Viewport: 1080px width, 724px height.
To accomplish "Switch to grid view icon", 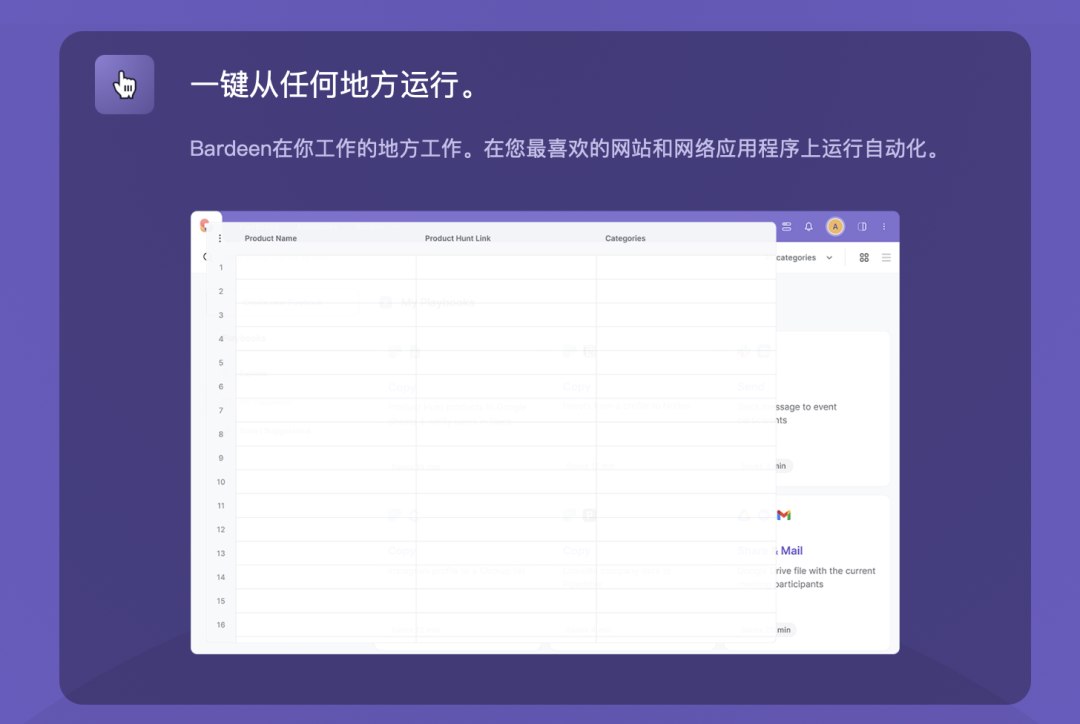I will pyautogui.click(x=864, y=258).
